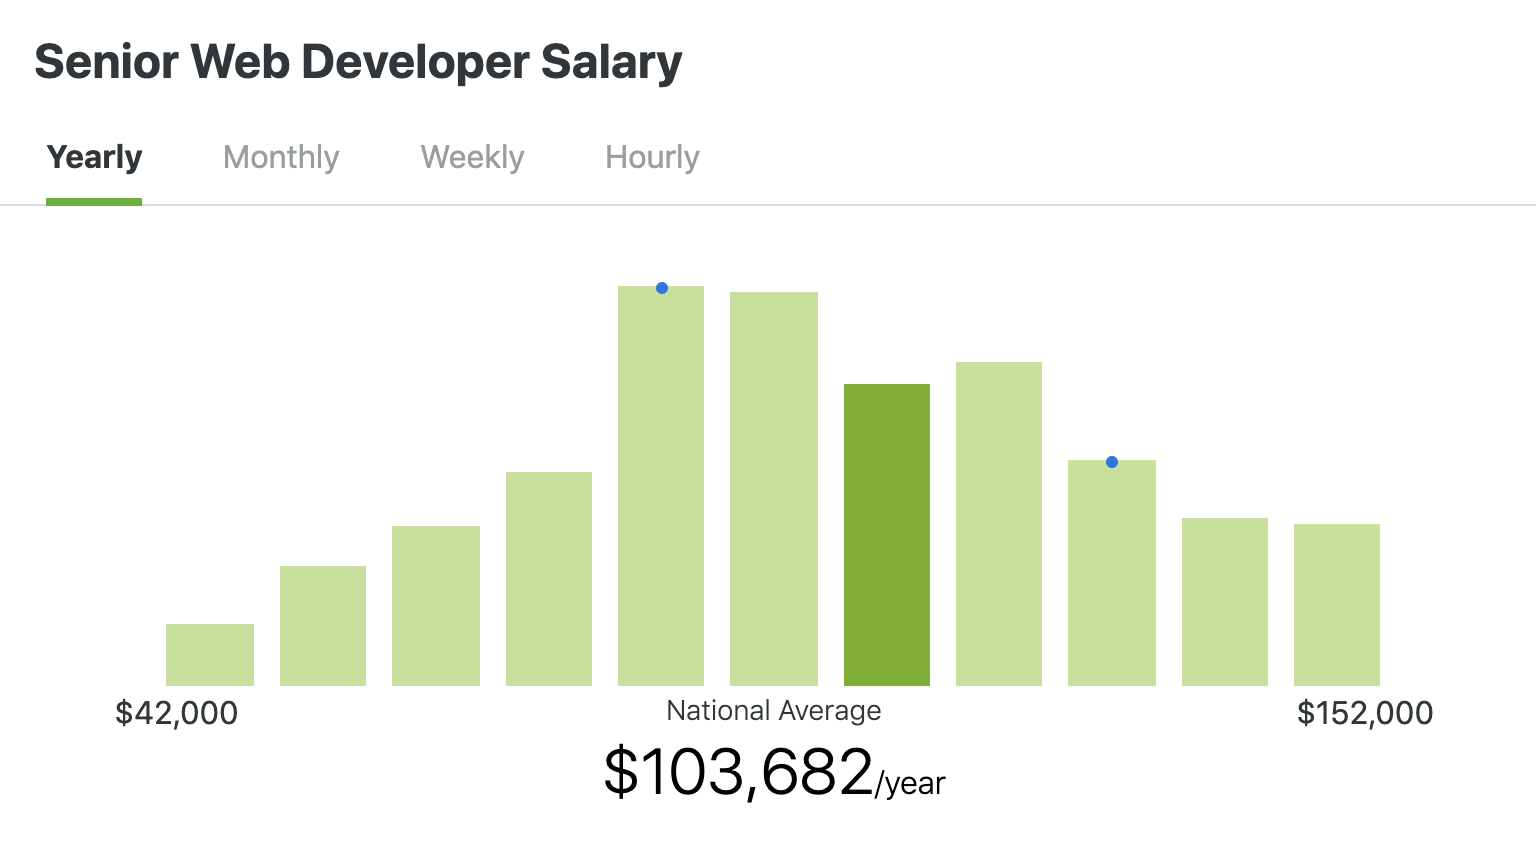1536x854 pixels.
Task: Click the tallest histogram bar
Action: (661, 480)
